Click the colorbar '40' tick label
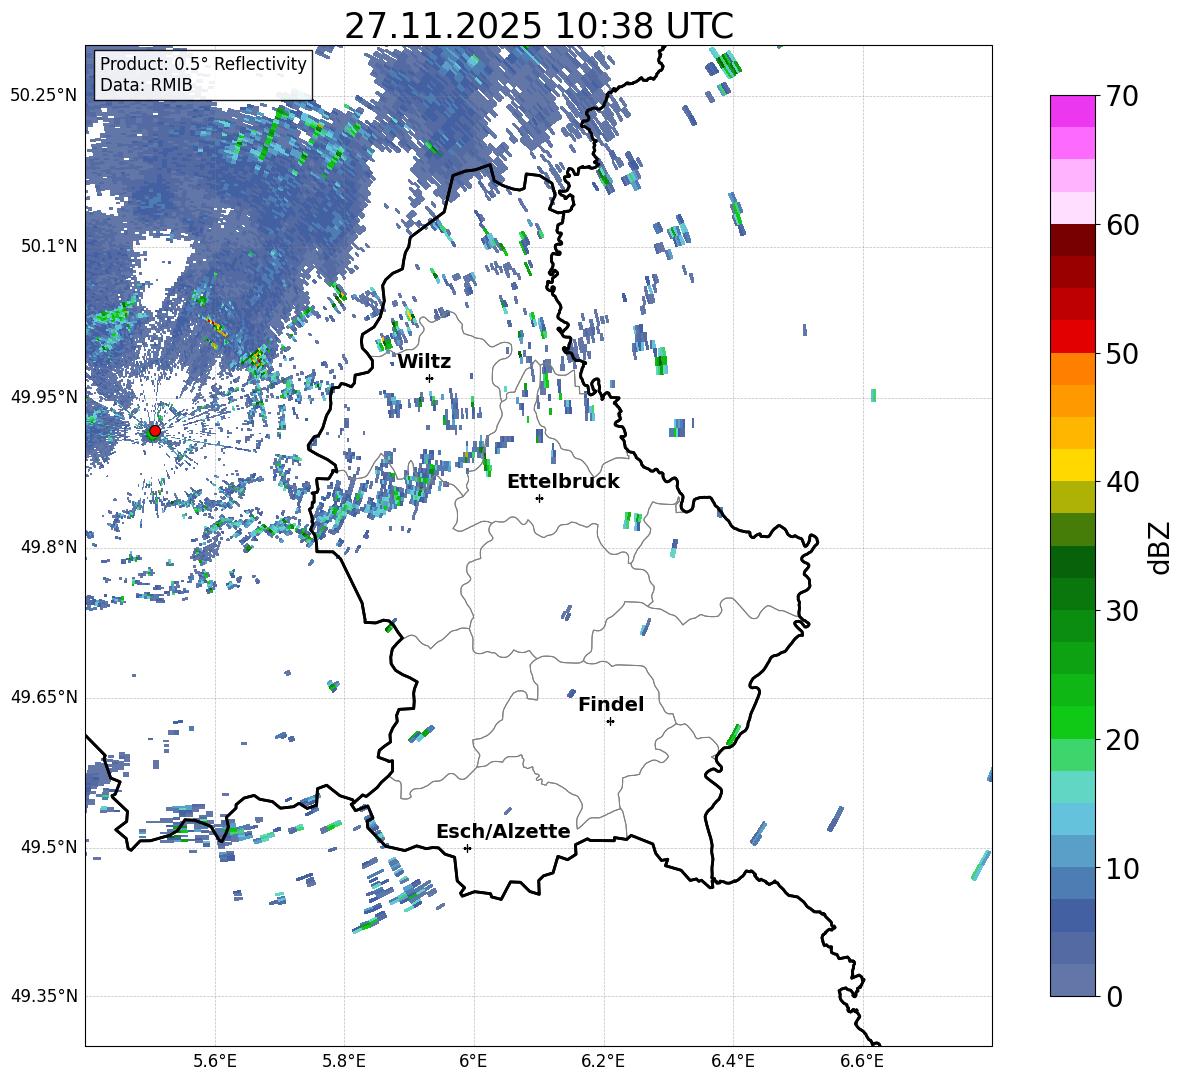Image resolution: width=1184 pixels, height=1081 pixels. point(1122,482)
